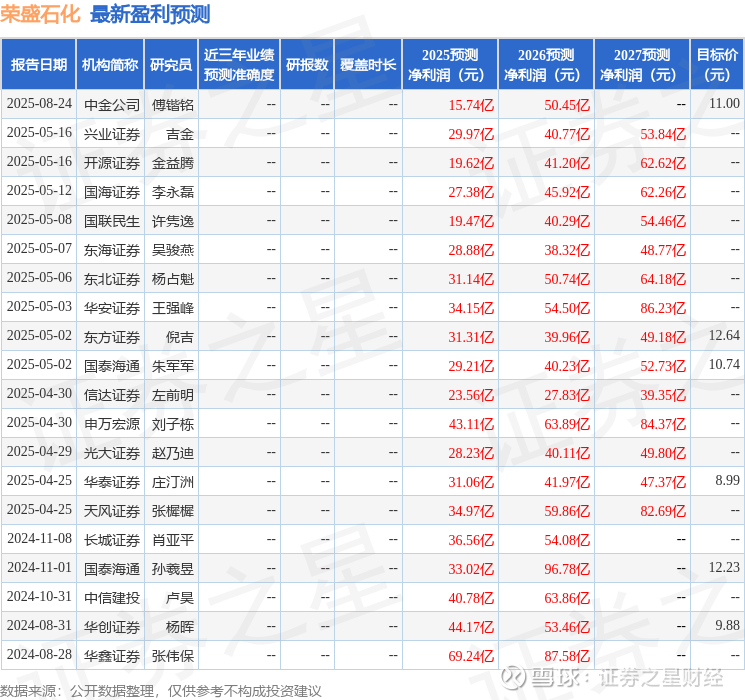The width and height of the screenshot is (745, 700).
Task: Click the 研报数 column header
Action: pyautogui.click(x=307, y=65)
